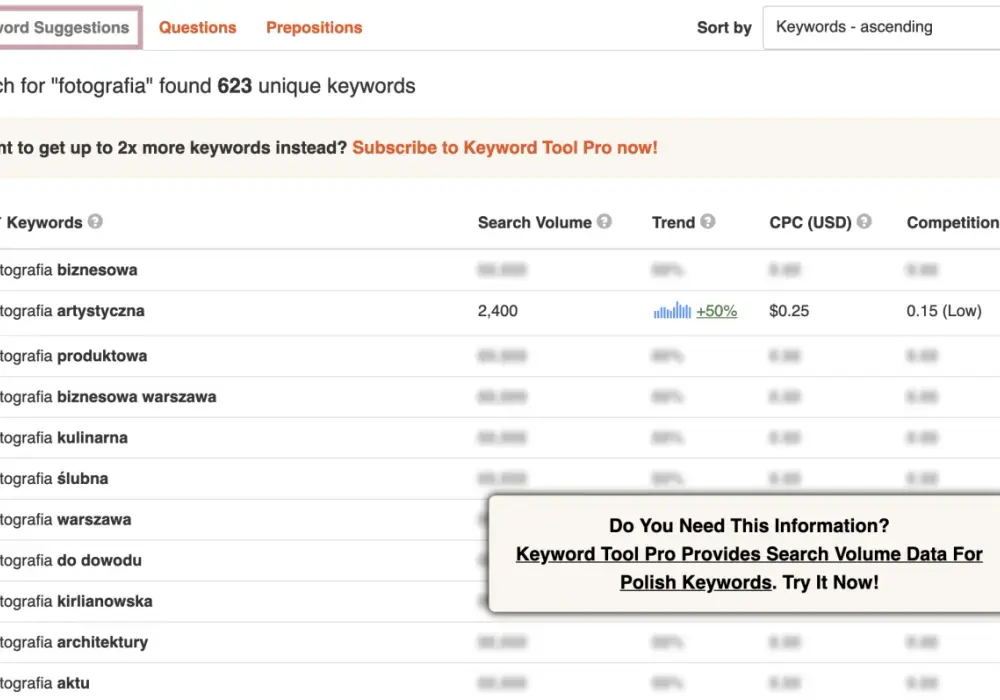Select keyword fotografia aktu
This screenshot has height=700, width=1000.
(x=45, y=683)
